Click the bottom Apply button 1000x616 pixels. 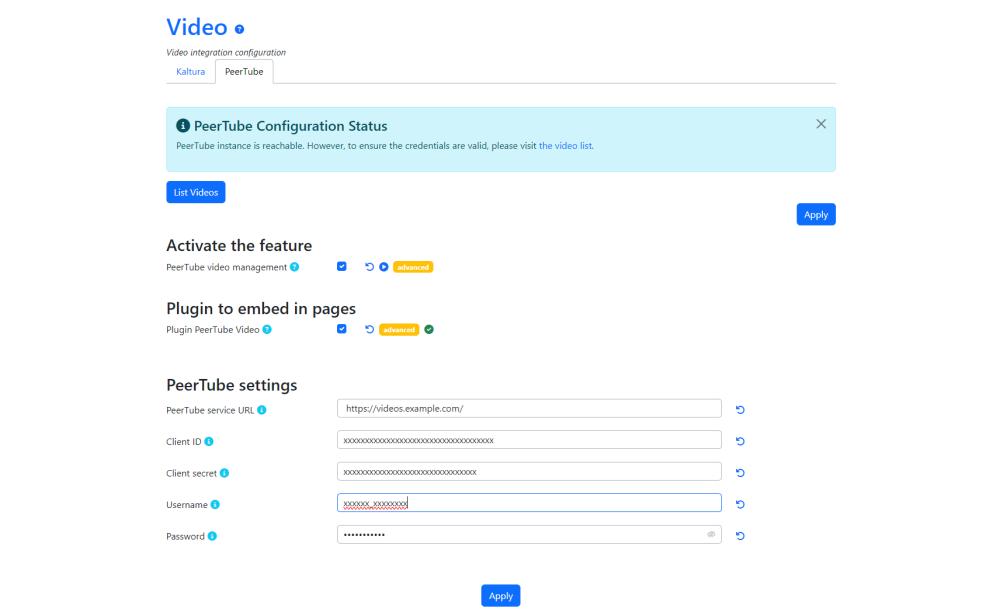tap(501, 596)
